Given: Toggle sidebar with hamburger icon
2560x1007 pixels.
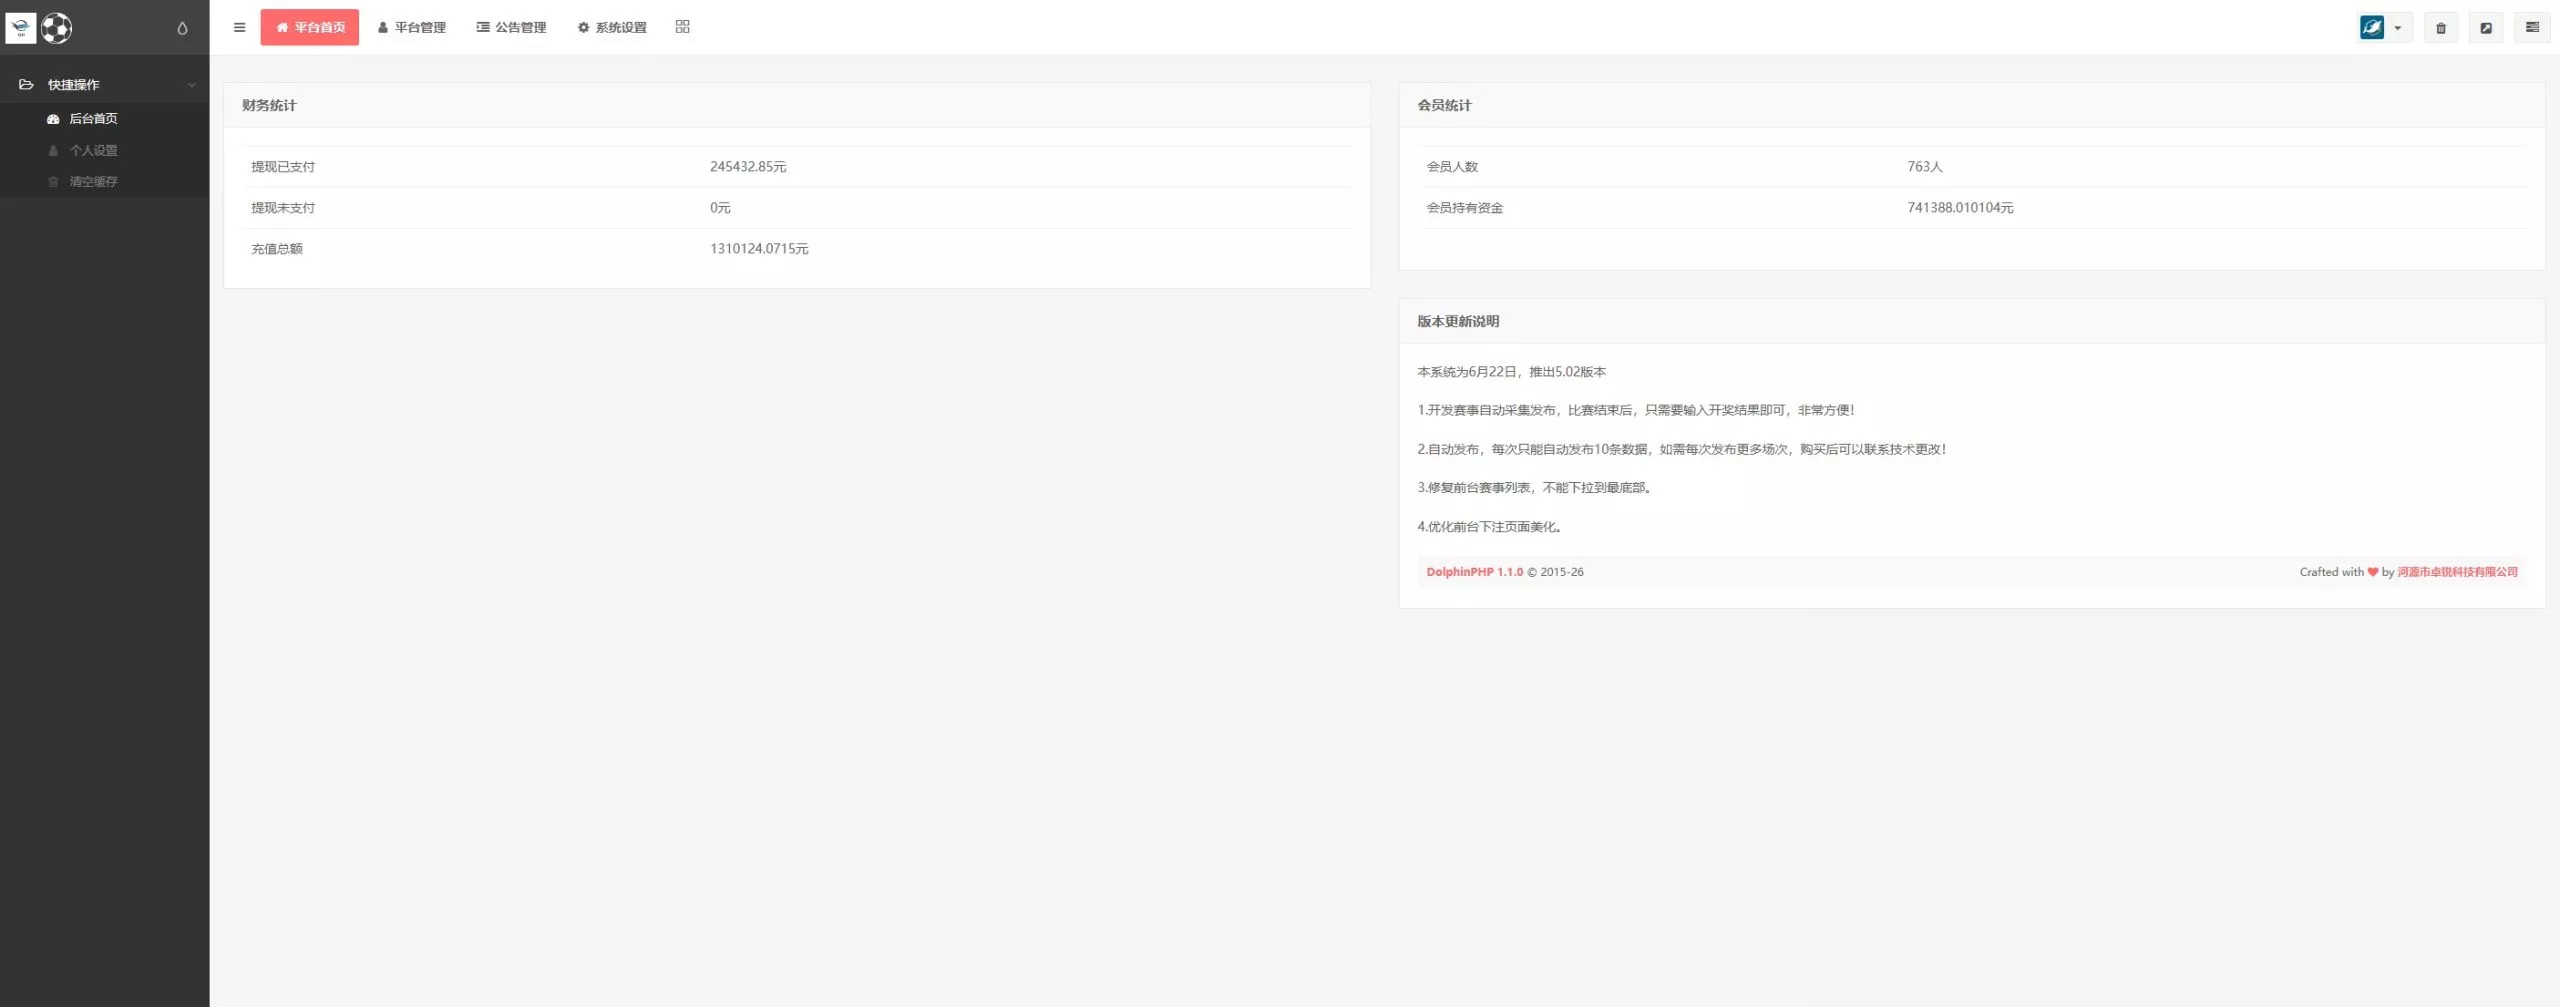Looking at the screenshot, I should click(239, 27).
